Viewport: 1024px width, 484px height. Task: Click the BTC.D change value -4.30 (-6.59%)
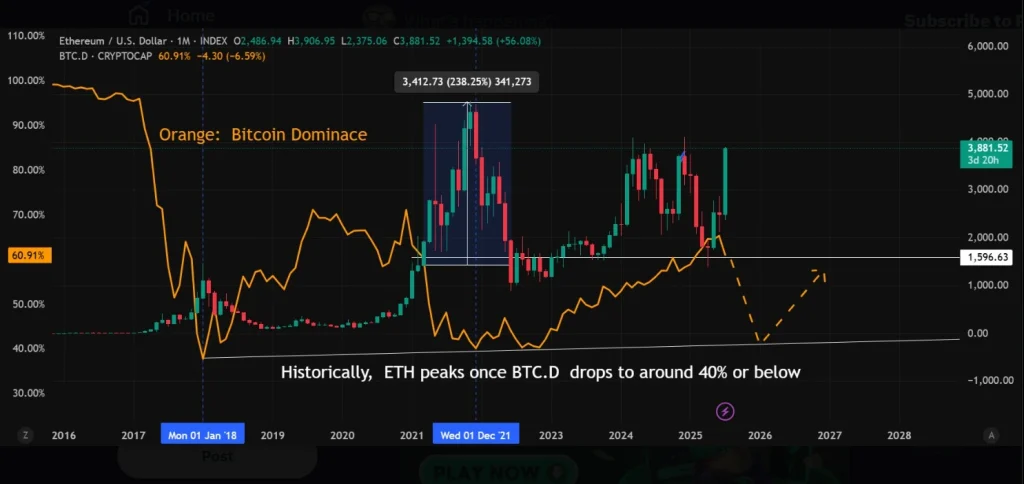[229, 56]
